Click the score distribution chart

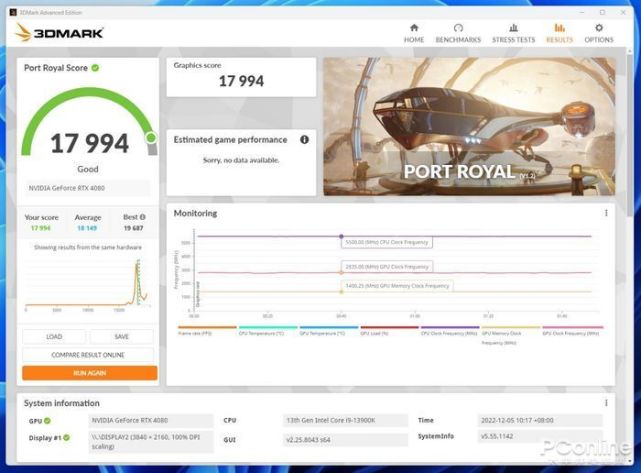point(88,284)
